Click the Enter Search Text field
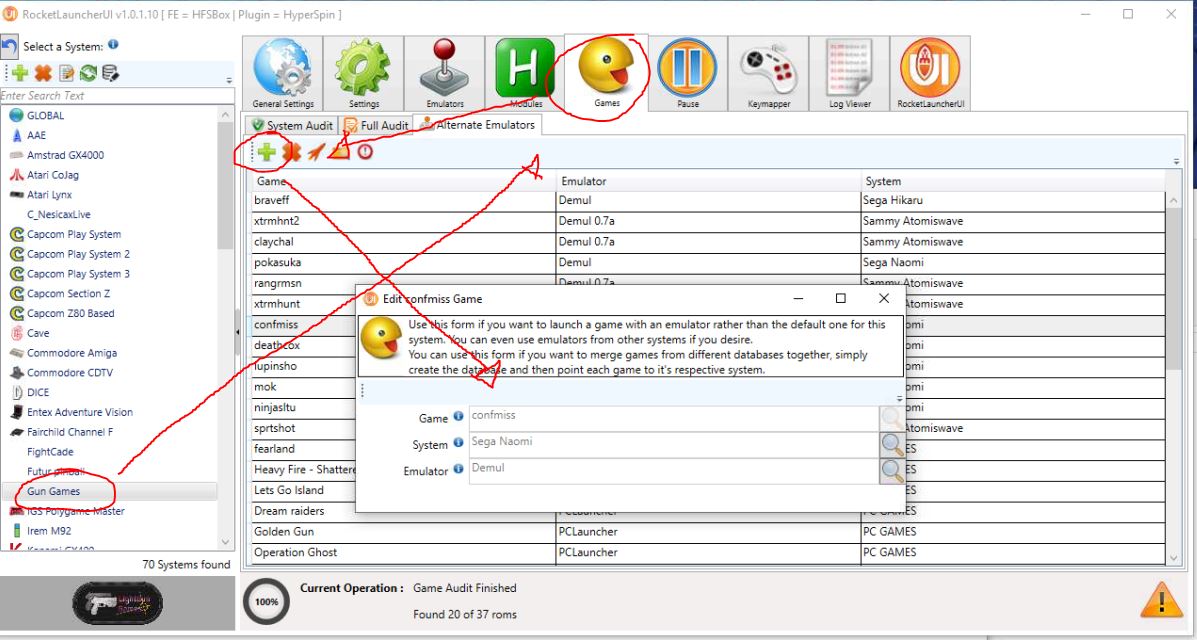The height and width of the screenshot is (640, 1197). (115, 96)
